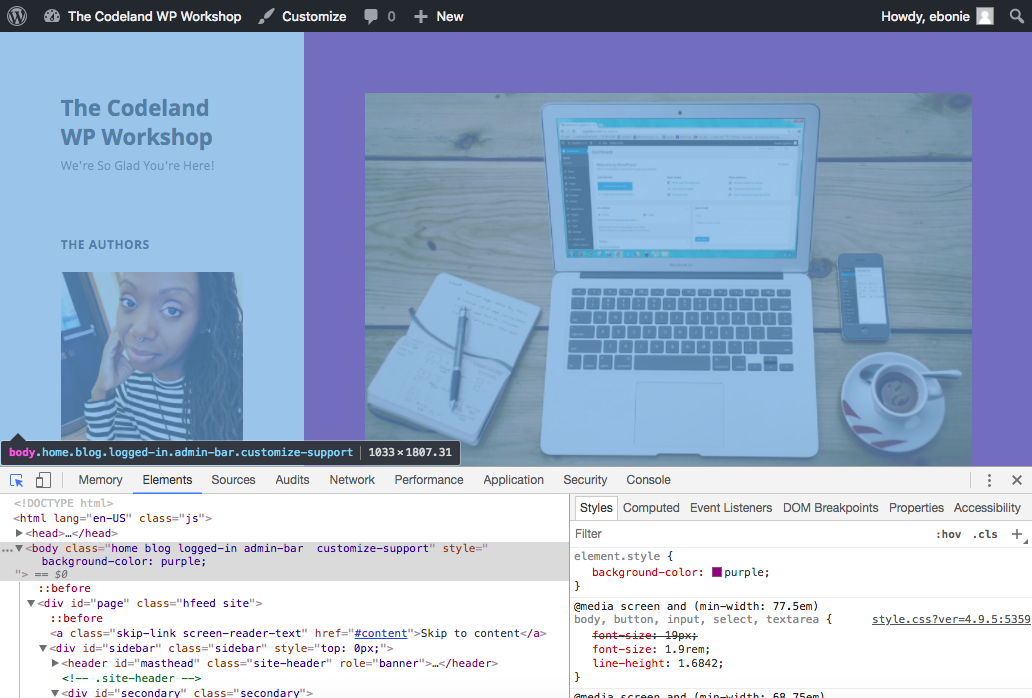The width and height of the screenshot is (1032, 698).
Task: Select the Properties pane tab
Action: click(x=916, y=508)
